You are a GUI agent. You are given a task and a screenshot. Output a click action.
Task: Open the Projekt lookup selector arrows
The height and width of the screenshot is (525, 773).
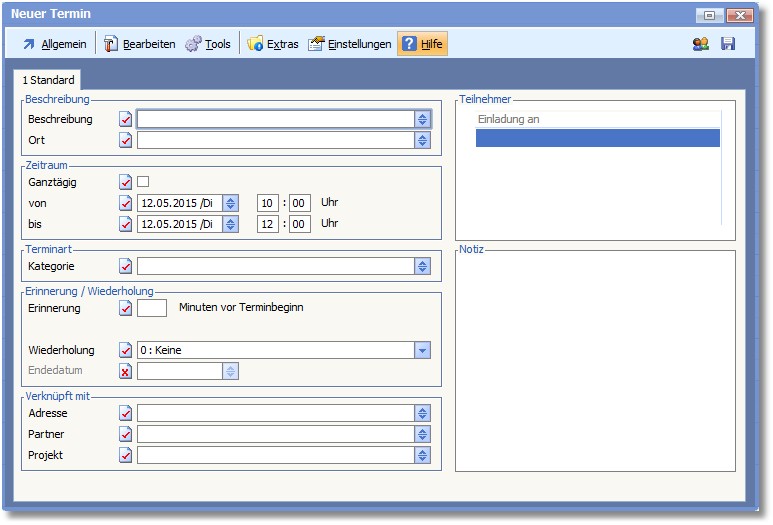422,455
